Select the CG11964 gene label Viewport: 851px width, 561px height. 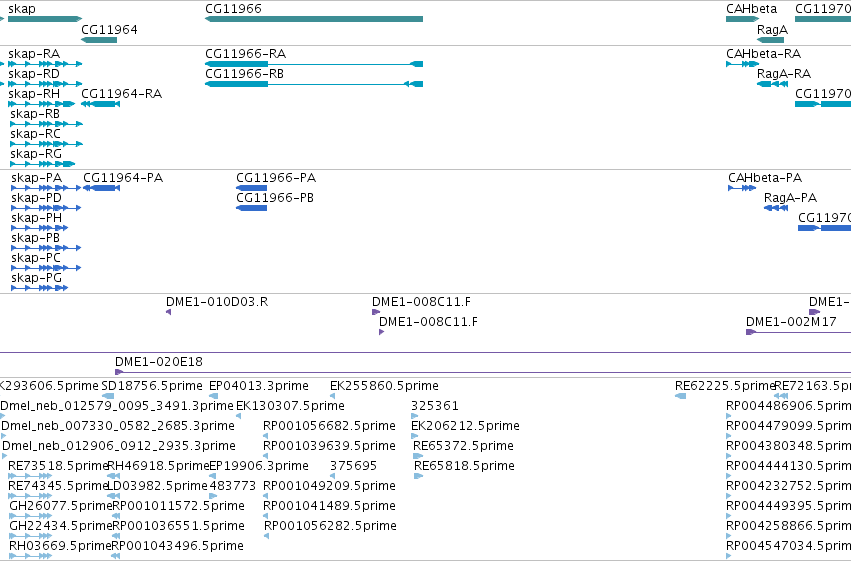click(x=109, y=29)
